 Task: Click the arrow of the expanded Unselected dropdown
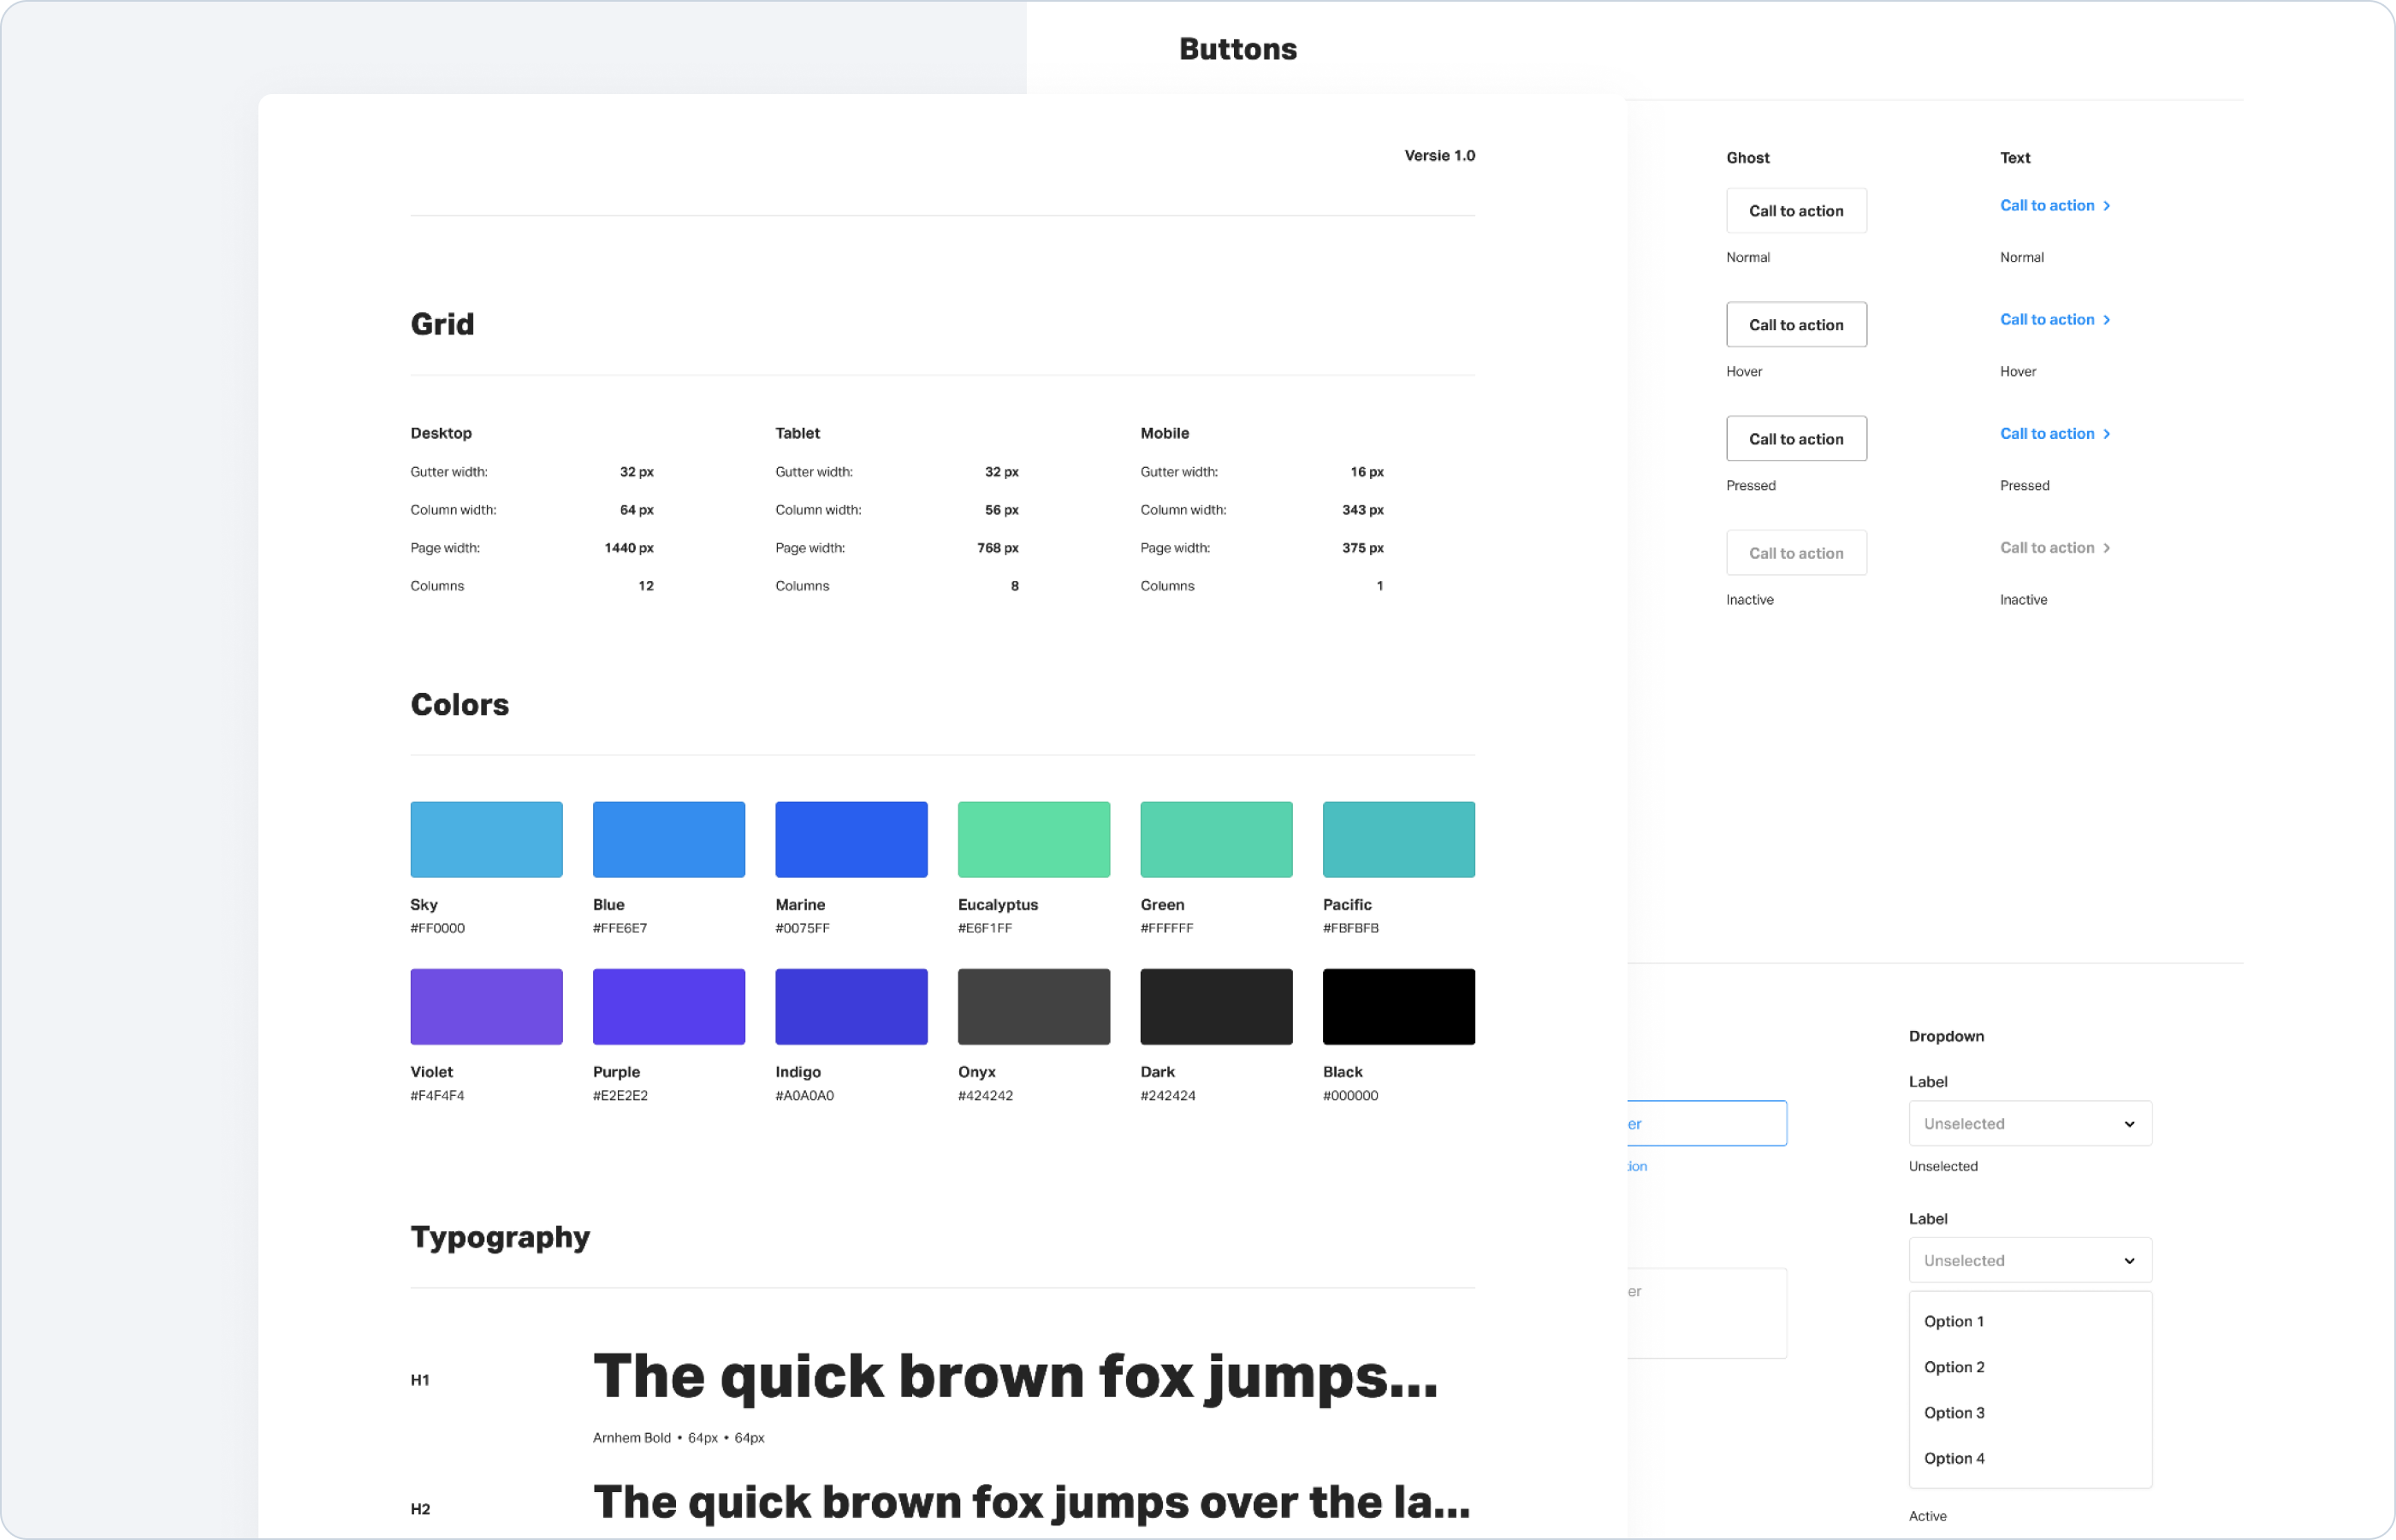pos(2129,1262)
